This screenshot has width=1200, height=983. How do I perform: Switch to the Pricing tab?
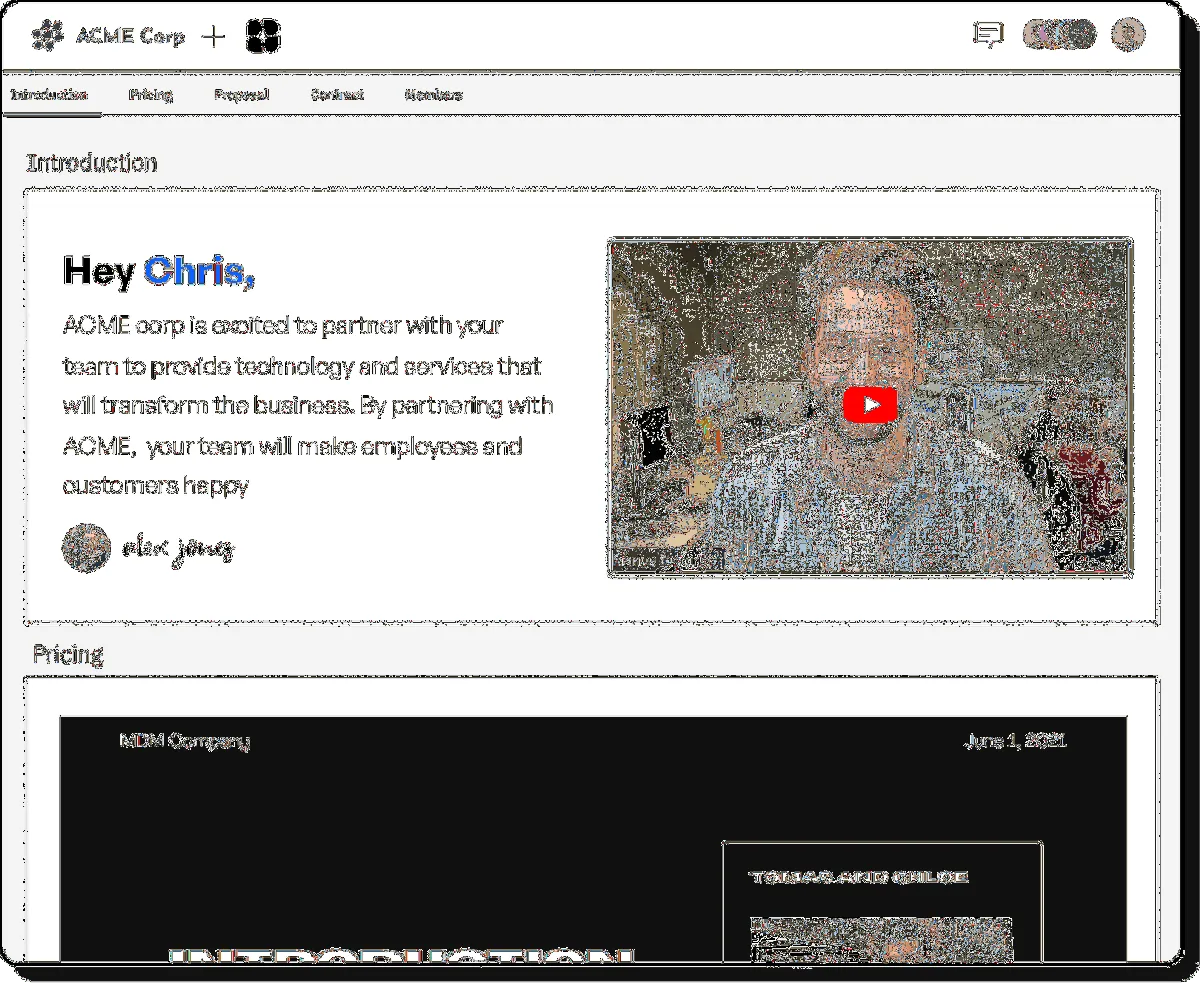pos(151,95)
